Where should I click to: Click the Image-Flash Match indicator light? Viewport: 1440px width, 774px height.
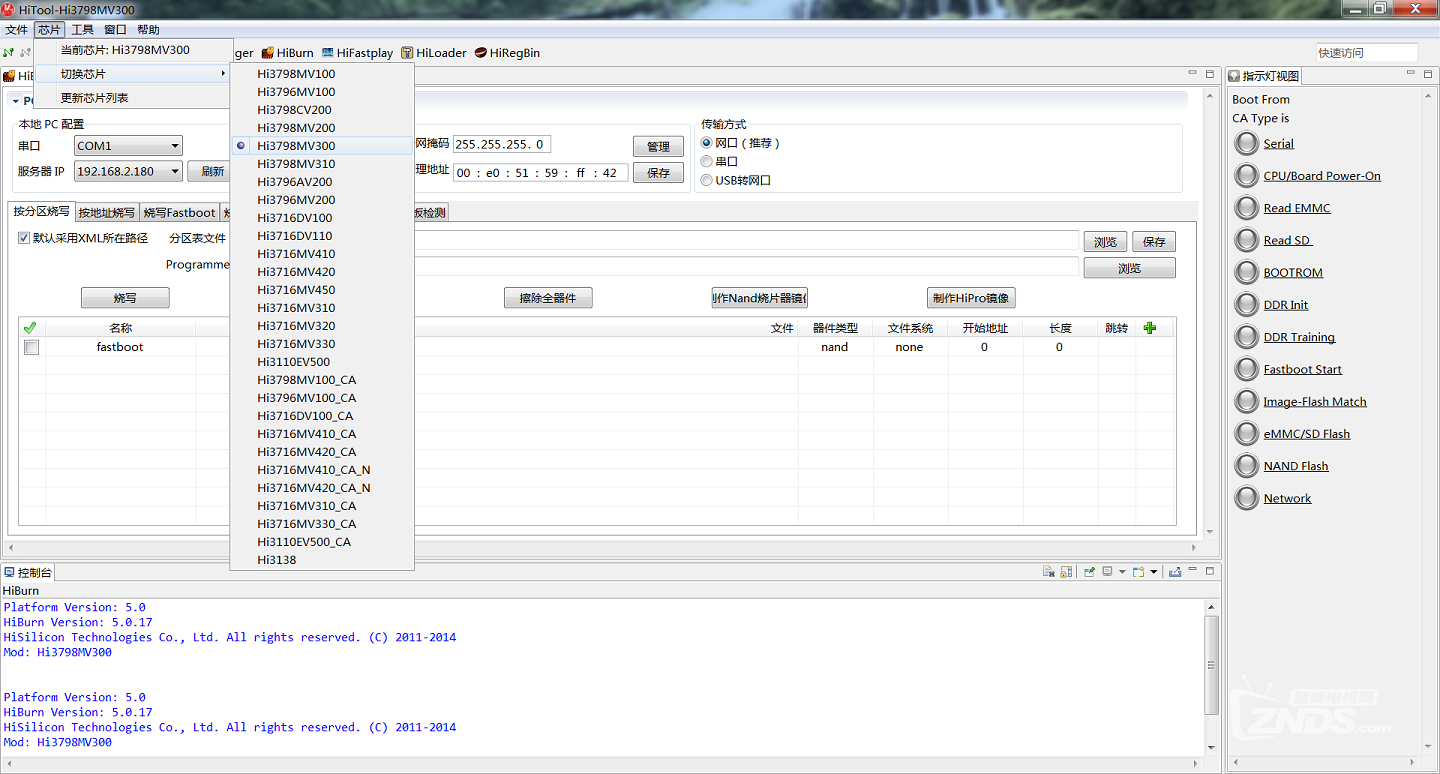click(1246, 401)
